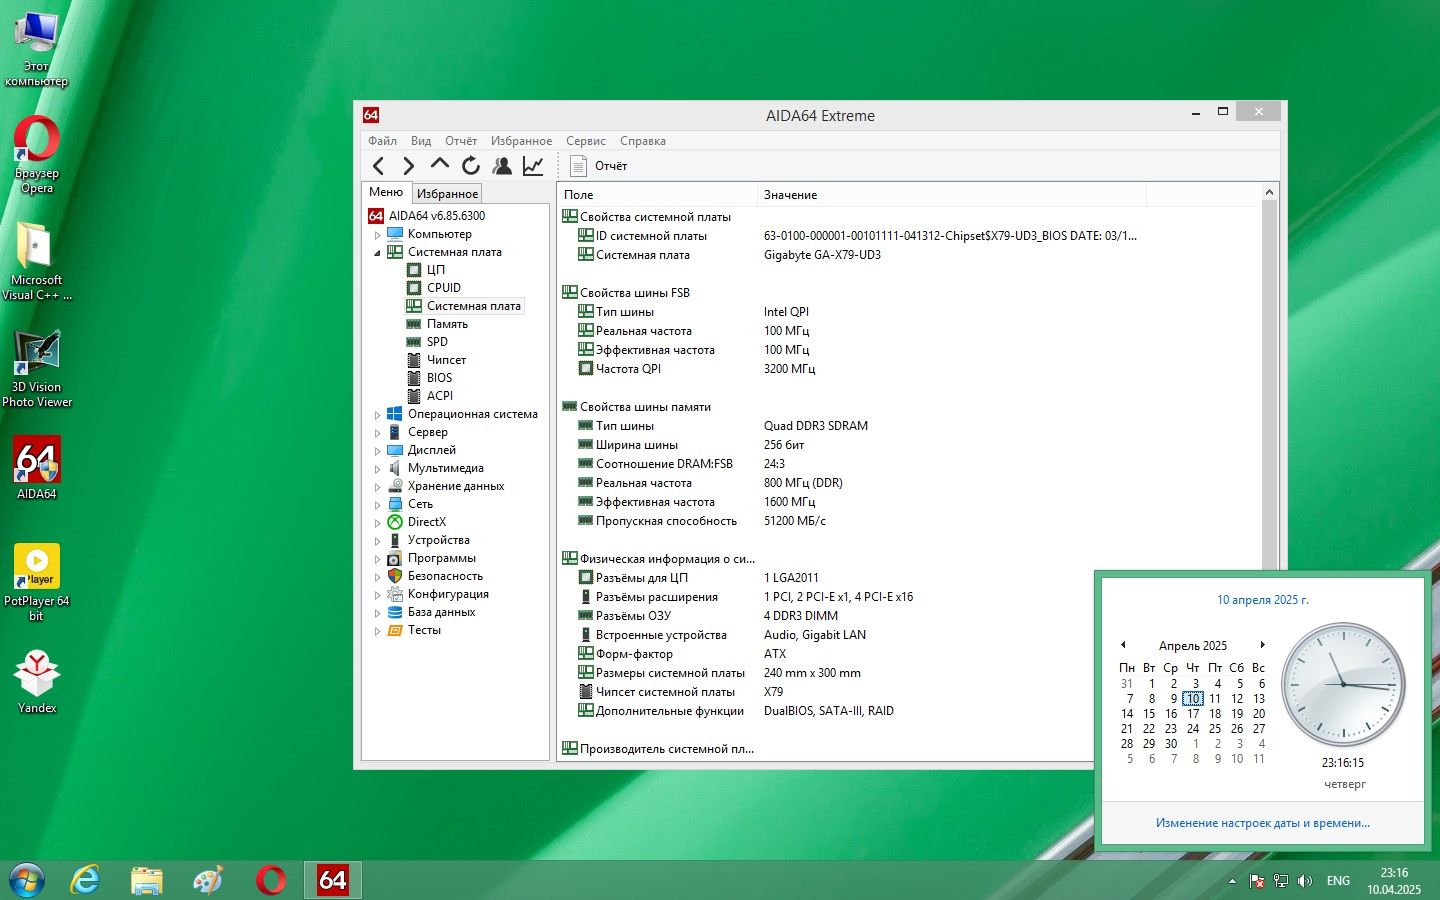Refresh the current AIDA64 page

471,166
